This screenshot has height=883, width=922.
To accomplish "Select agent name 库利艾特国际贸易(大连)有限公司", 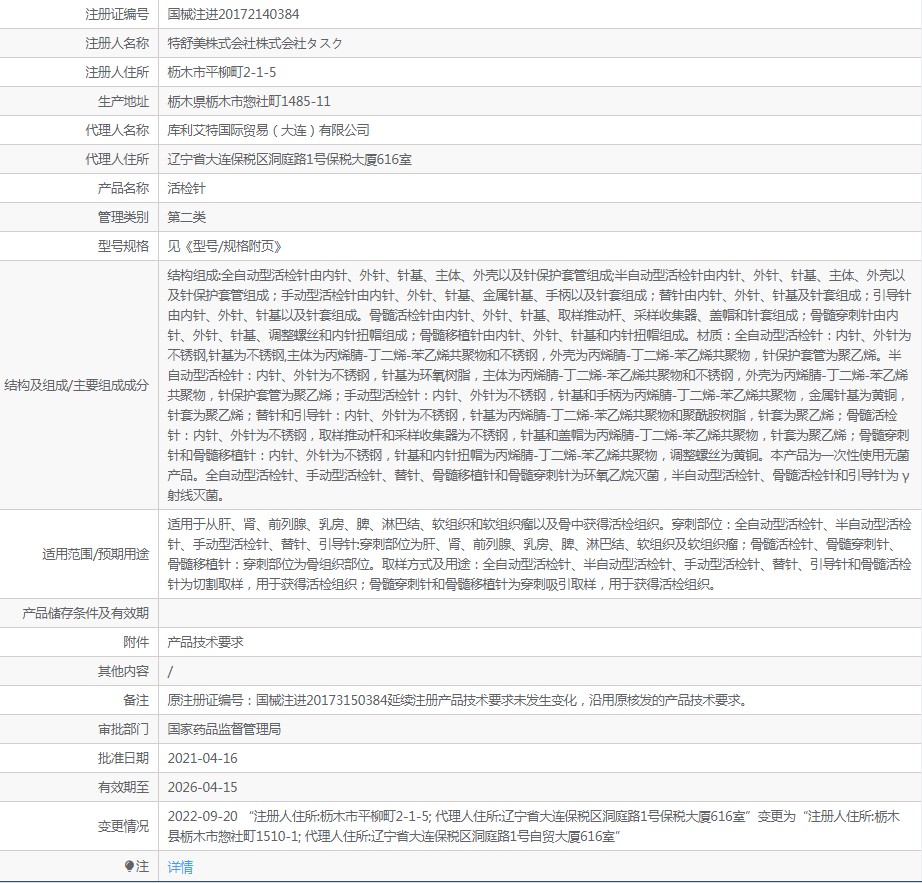I will (x=268, y=130).
